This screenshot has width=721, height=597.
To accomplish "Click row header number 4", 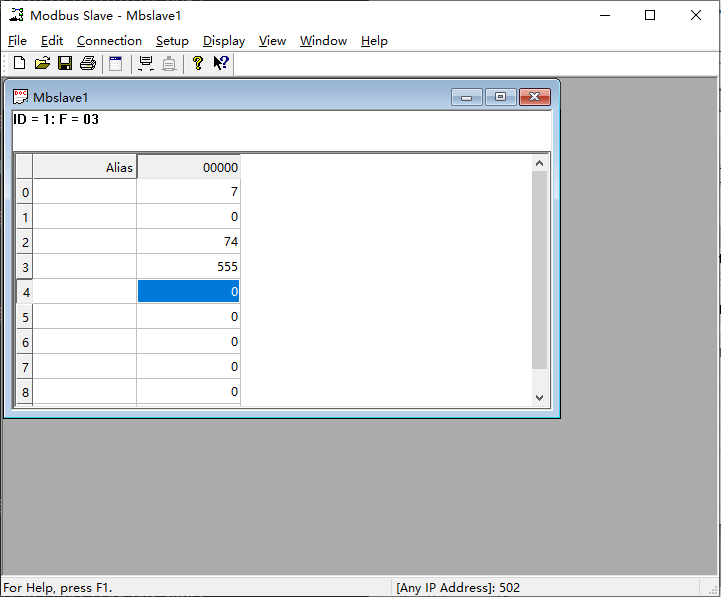I will tap(25, 291).
